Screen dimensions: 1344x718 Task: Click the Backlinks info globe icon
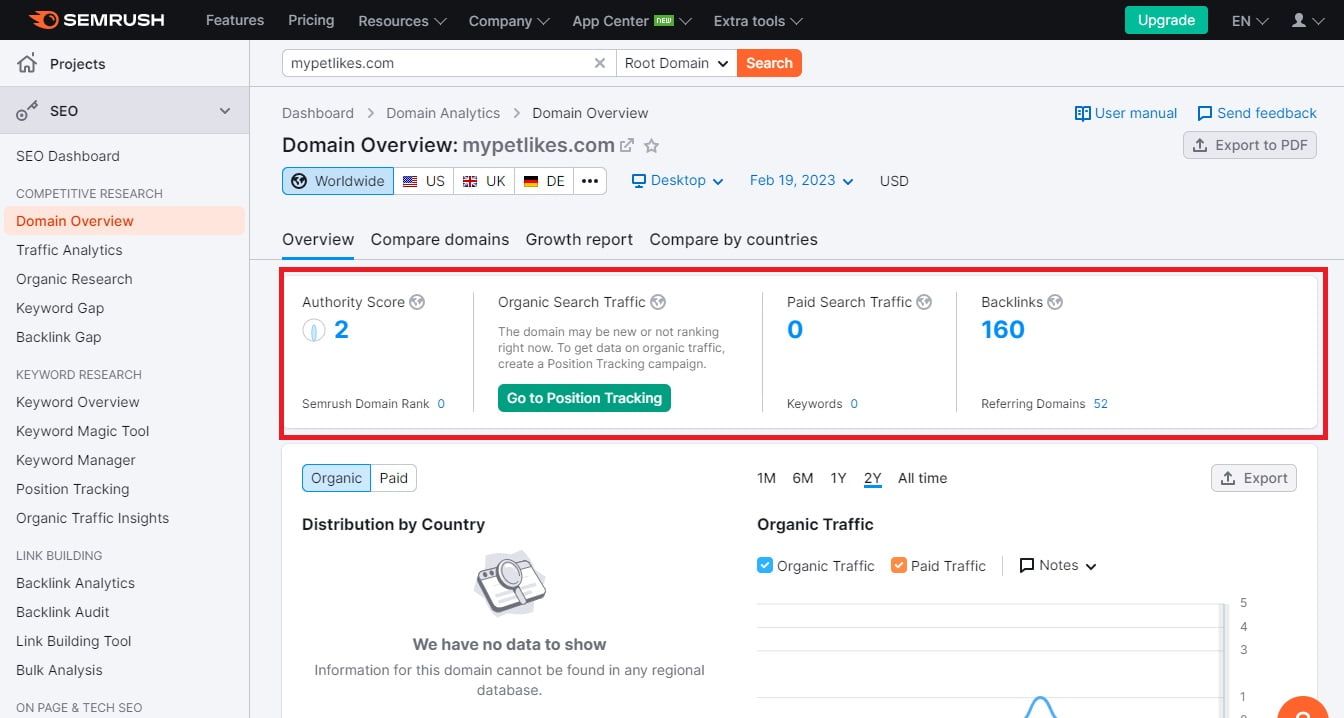[1055, 302]
